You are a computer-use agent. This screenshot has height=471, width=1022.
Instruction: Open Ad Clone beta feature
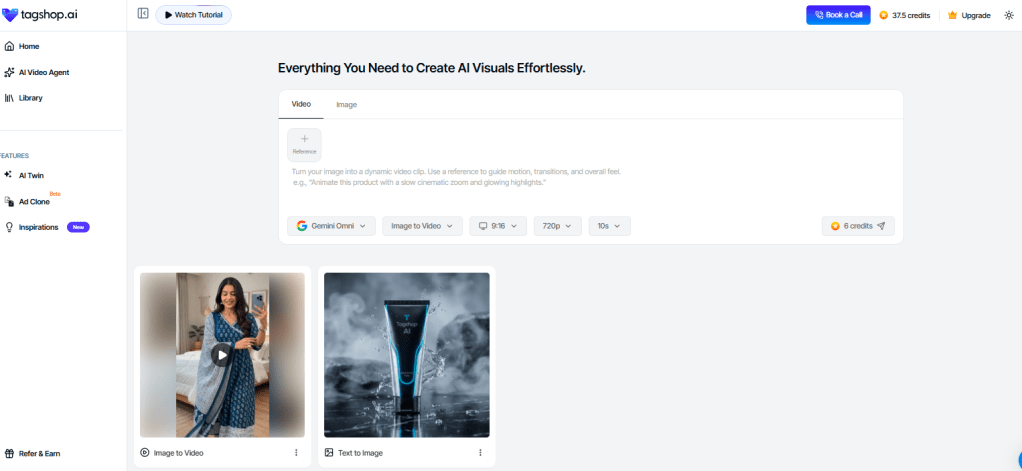pyautogui.click(x=27, y=201)
